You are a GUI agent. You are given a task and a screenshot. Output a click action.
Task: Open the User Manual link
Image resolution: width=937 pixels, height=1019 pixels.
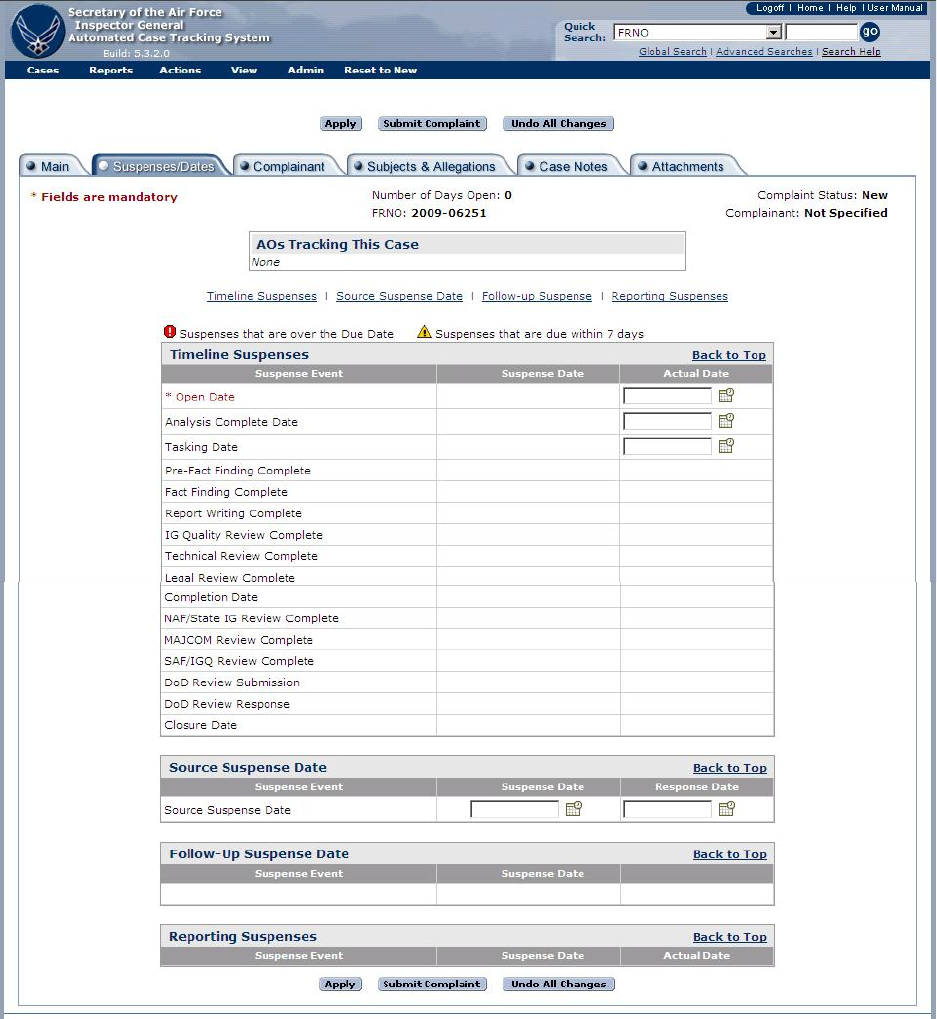(895, 8)
